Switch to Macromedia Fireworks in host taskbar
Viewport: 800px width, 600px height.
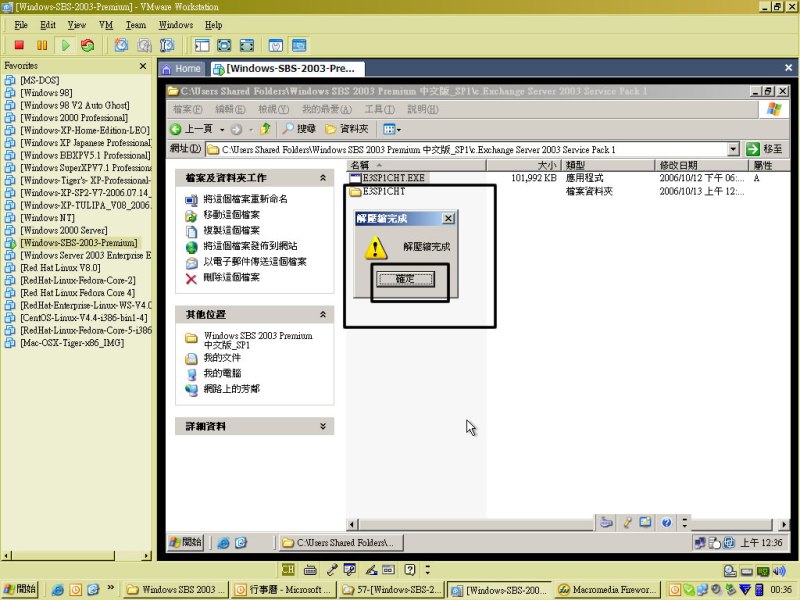click(x=608, y=590)
